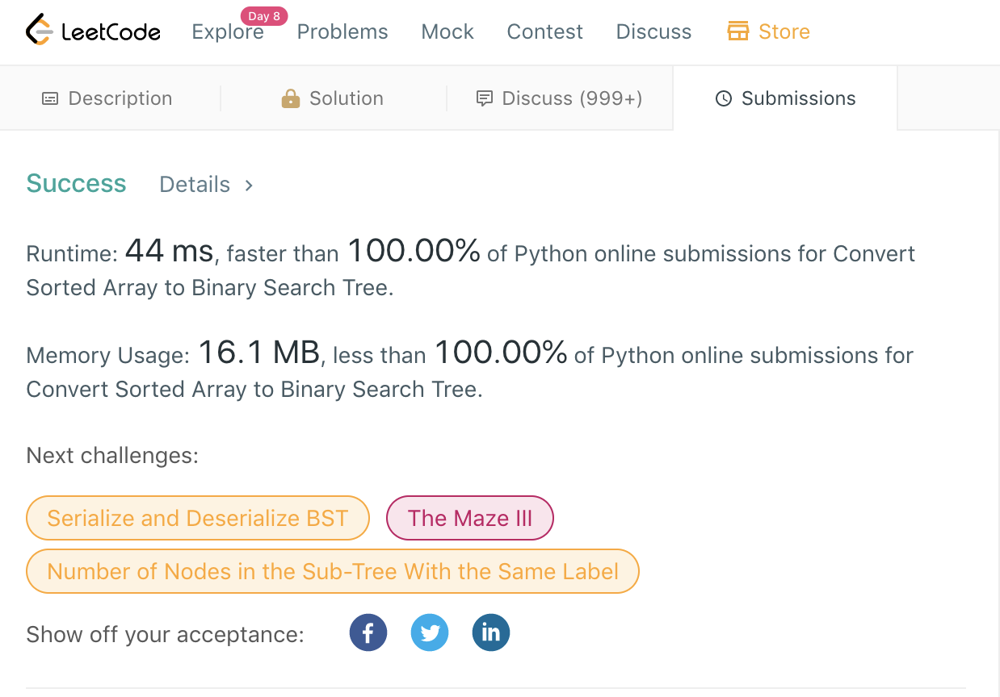Click the LeetCode logo icon
The image size is (1000, 697).
point(38,31)
